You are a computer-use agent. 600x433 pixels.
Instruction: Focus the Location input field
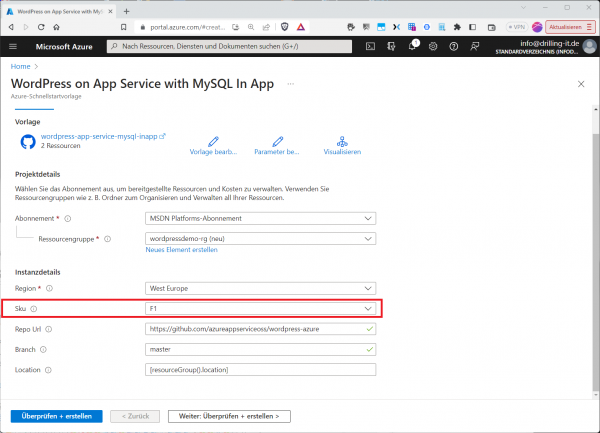[261, 370]
